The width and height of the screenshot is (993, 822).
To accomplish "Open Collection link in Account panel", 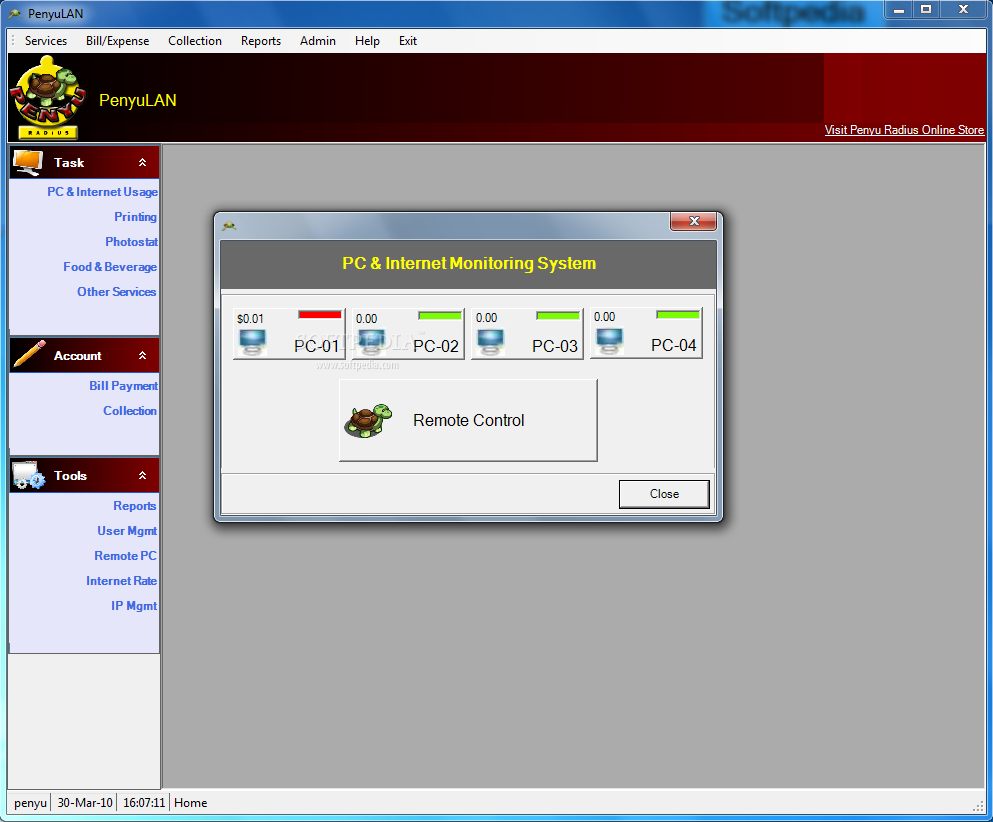I will coord(130,411).
